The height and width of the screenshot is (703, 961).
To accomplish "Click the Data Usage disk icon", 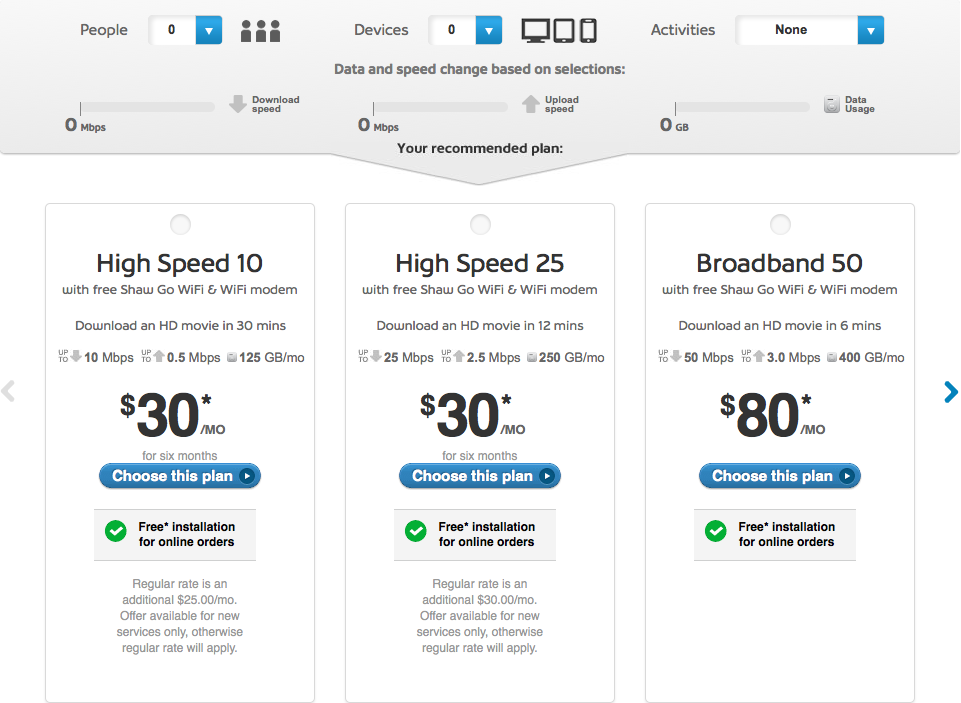I will [832, 104].
